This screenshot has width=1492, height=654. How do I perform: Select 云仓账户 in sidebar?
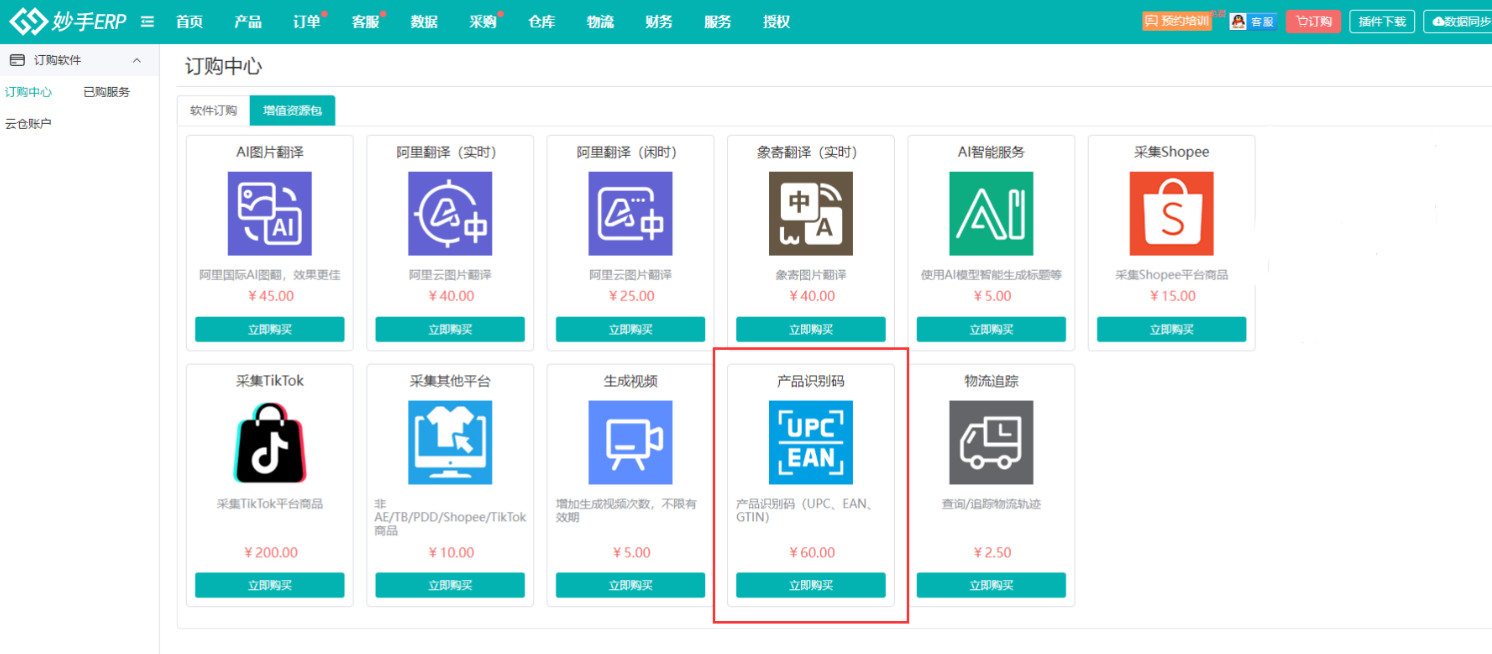29,124
